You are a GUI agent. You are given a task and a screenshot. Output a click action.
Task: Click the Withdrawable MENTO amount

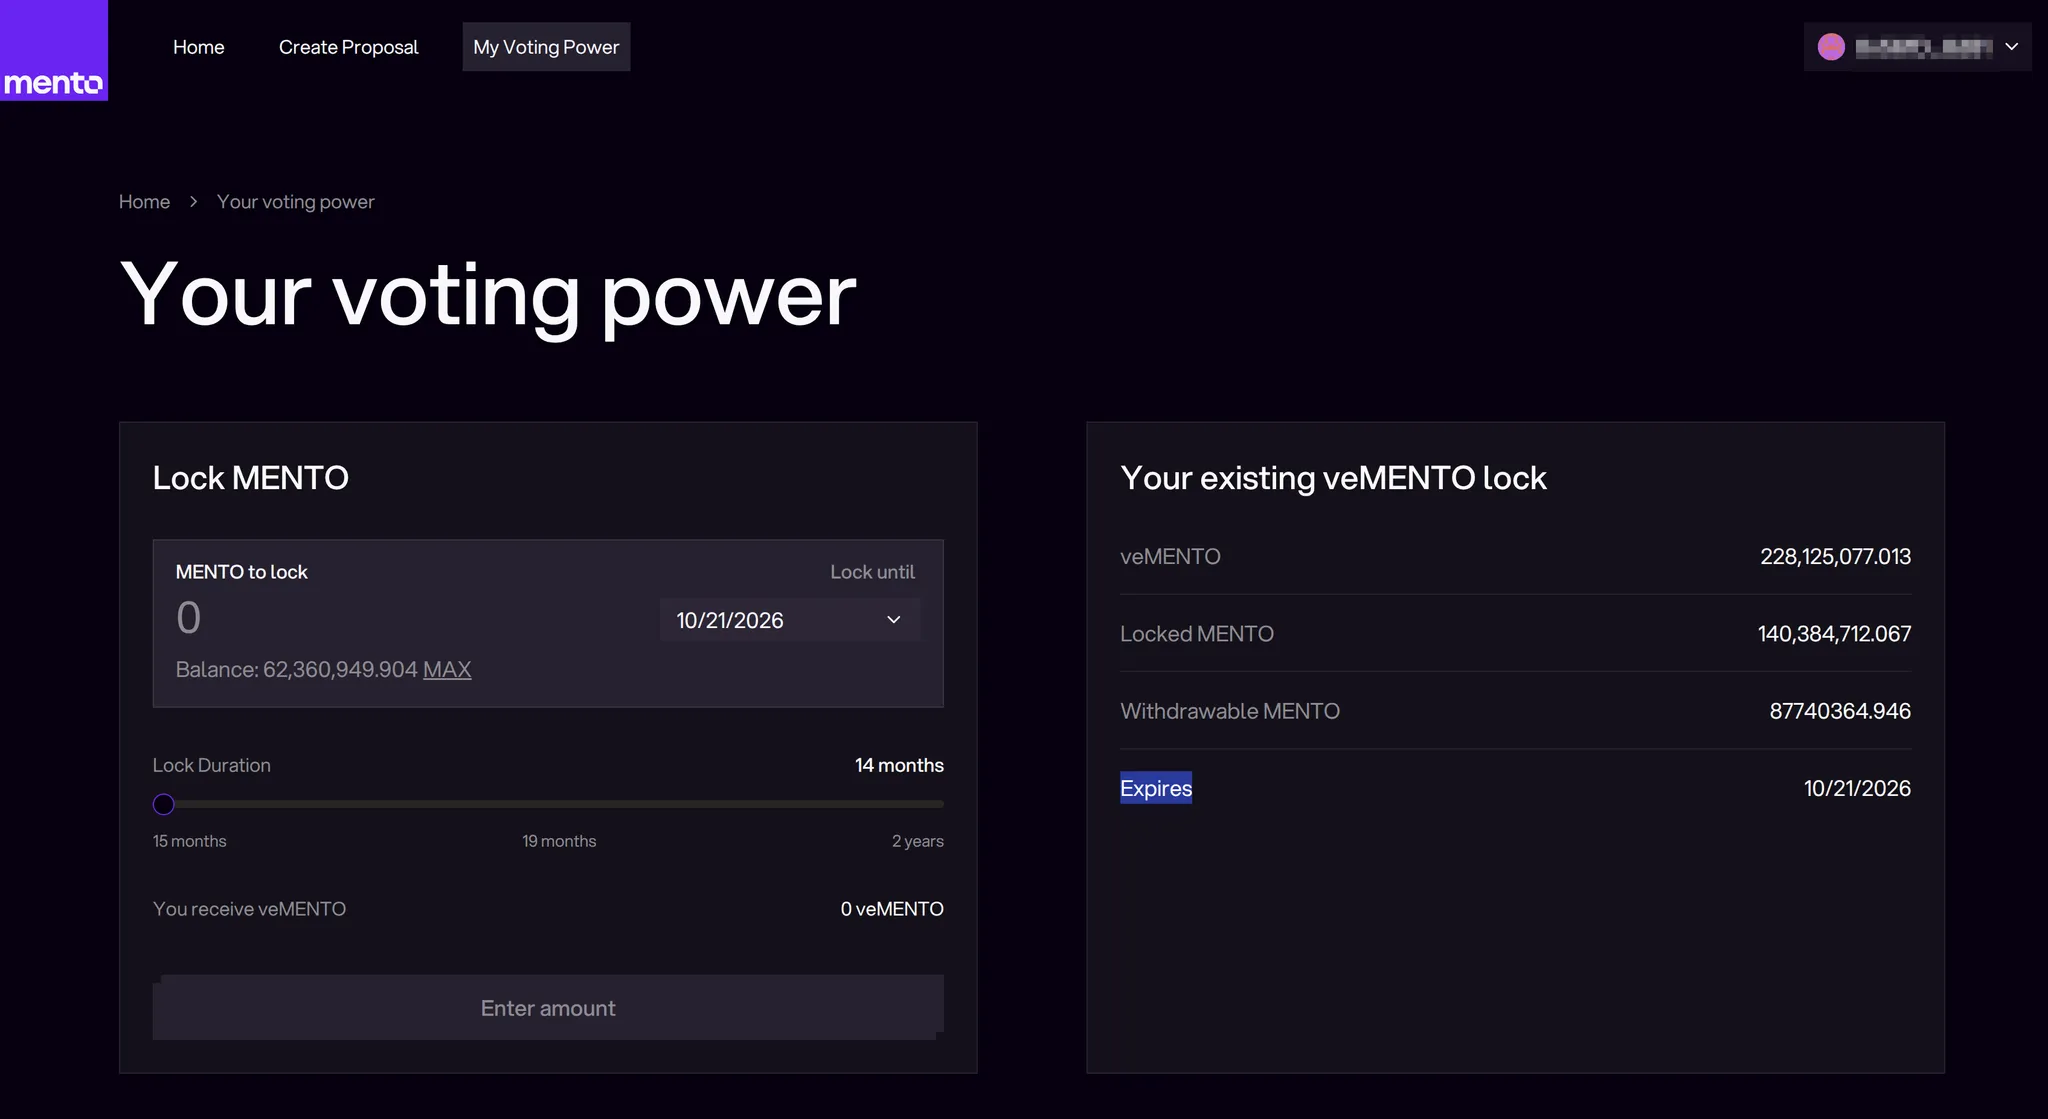[x=1839, y=711]
